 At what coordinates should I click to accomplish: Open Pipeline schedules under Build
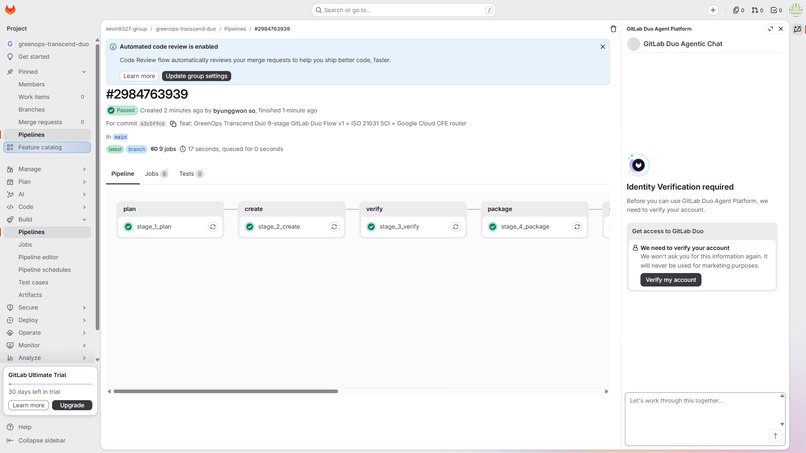coord(45,270)
